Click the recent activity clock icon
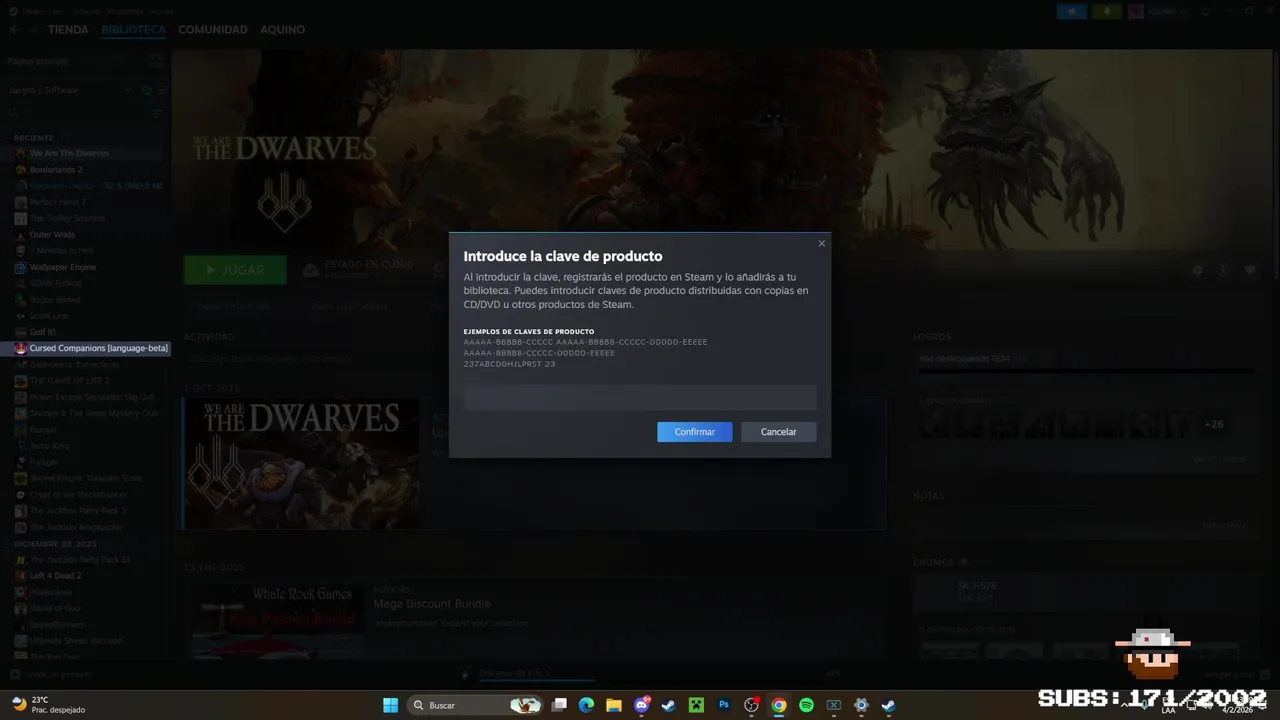 (x=147, y=90)
